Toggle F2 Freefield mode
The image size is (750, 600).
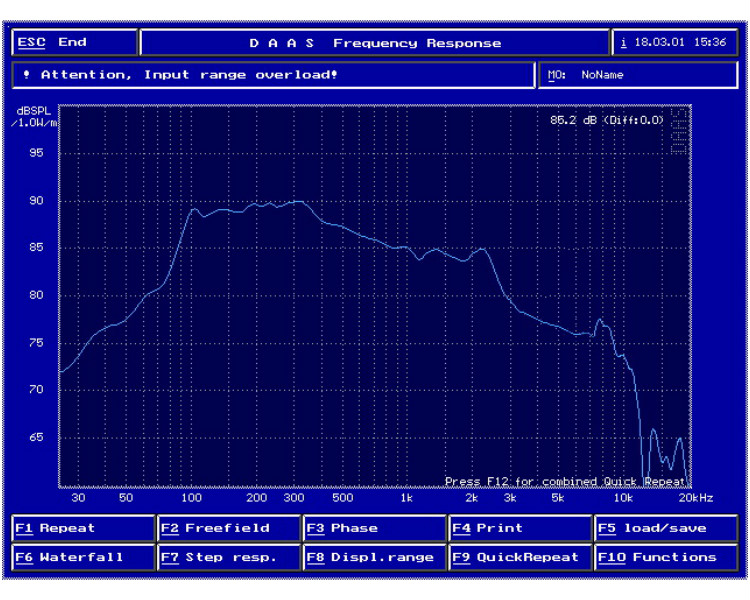[x=228, y=528]
